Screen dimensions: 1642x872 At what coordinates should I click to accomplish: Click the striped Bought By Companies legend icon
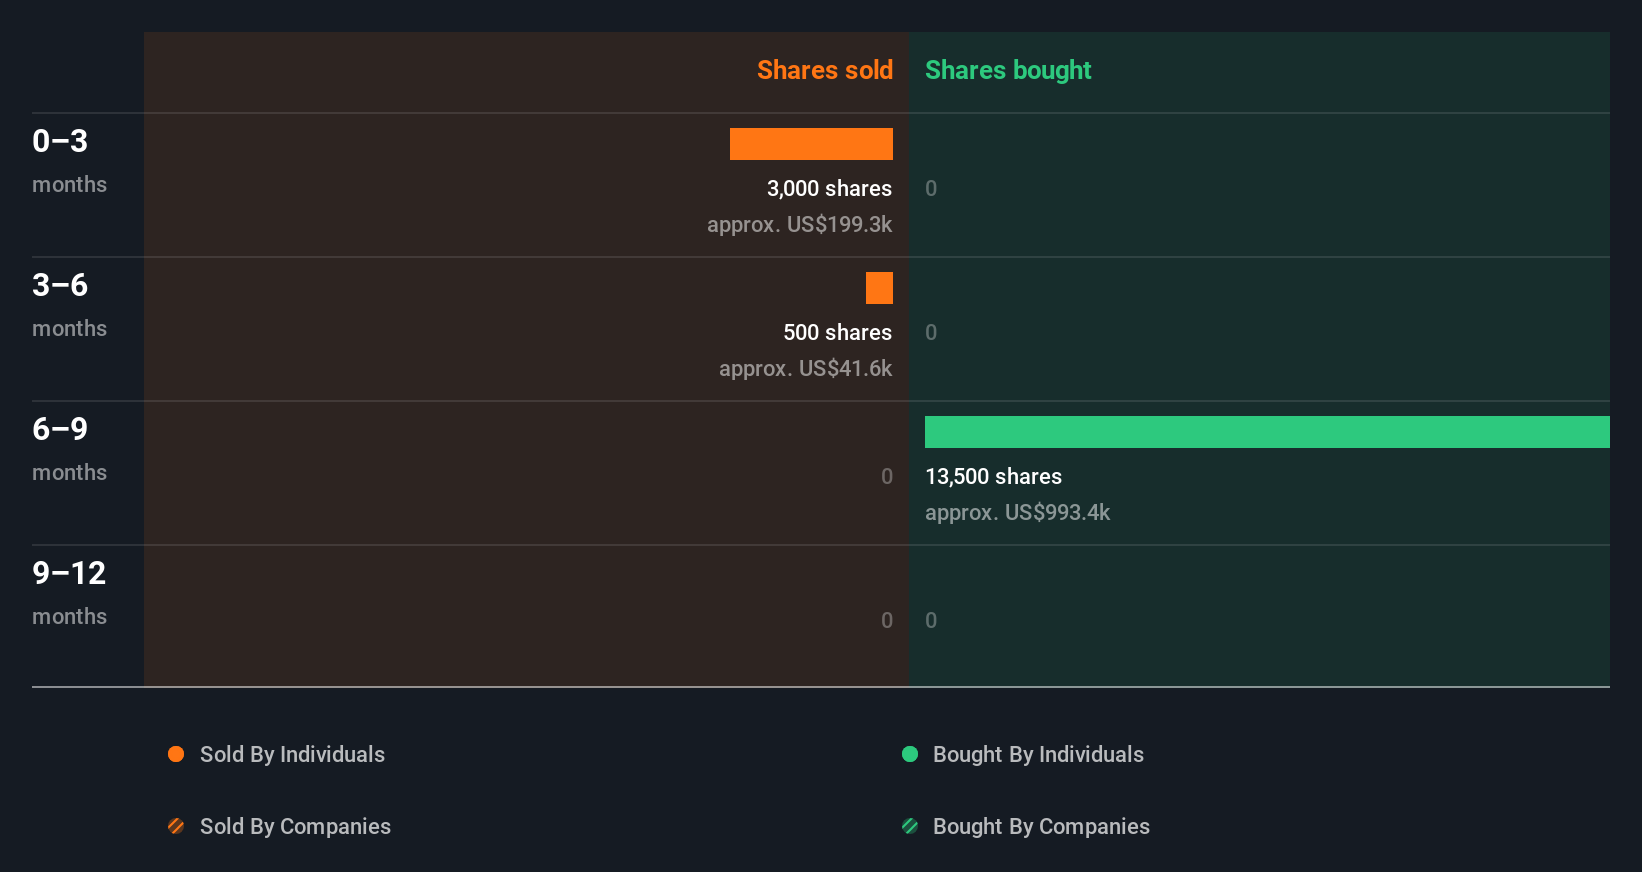point(910,826)
